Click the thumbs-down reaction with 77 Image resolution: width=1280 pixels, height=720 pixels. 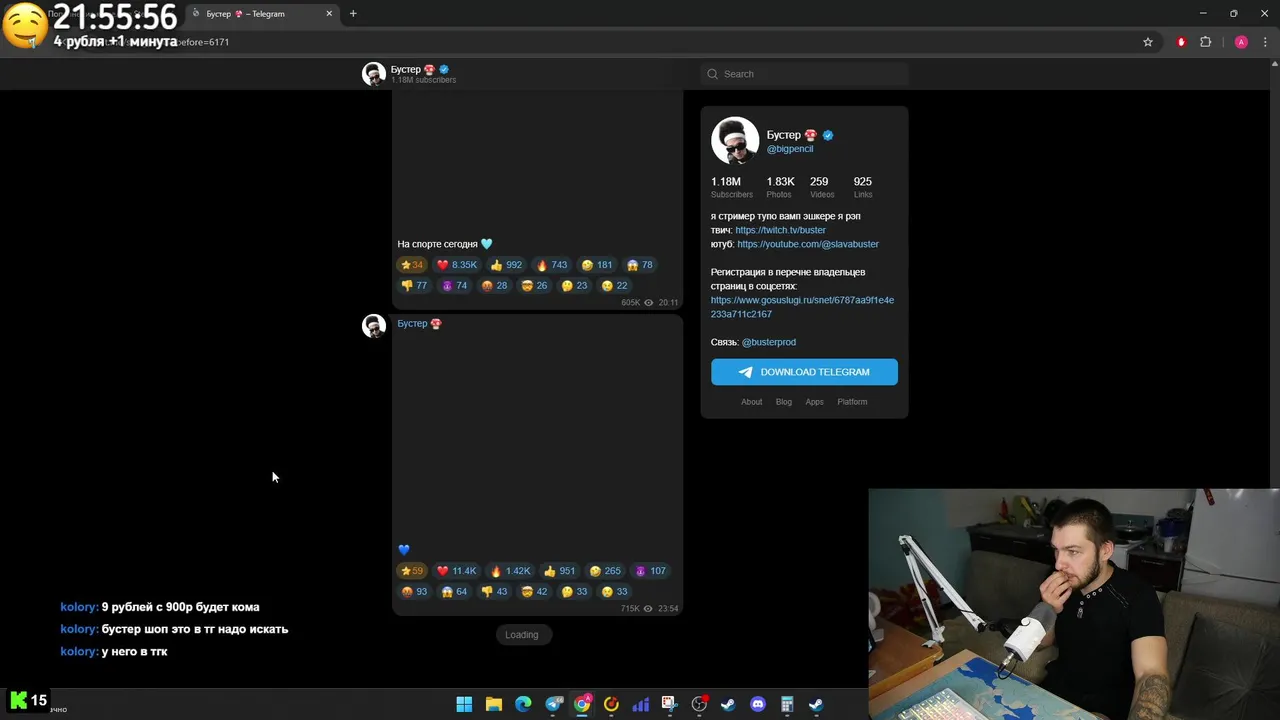point(414,286)
